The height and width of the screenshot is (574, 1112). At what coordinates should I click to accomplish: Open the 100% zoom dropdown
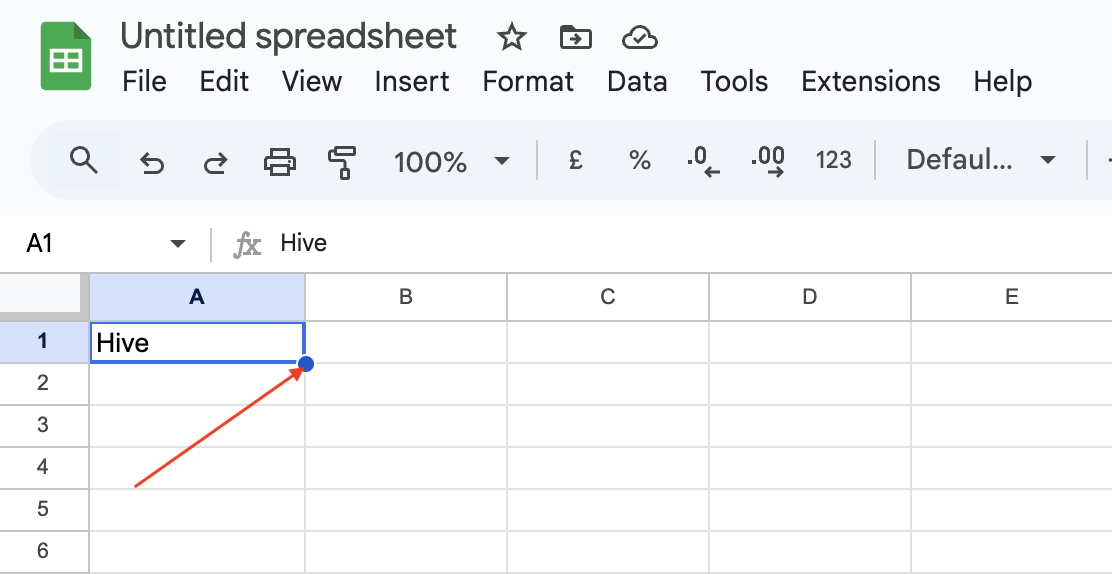click(x=452, y=162)
